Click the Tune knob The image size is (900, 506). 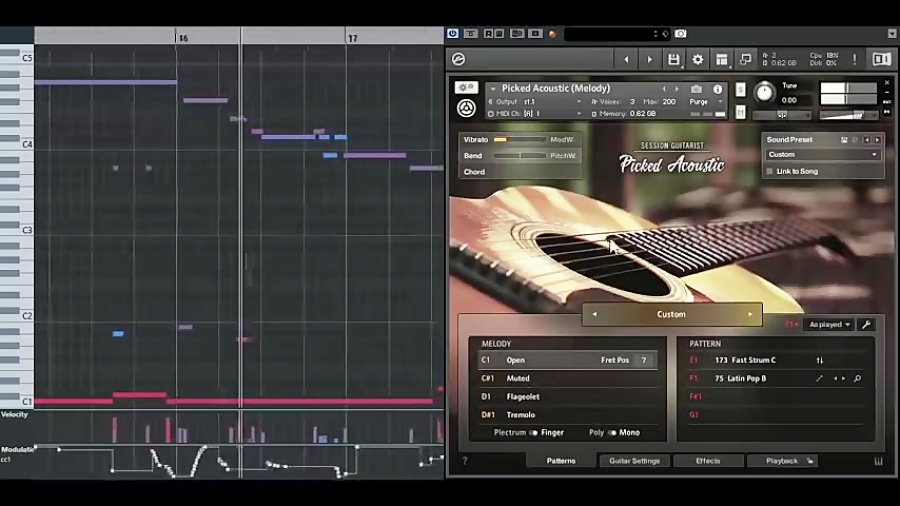[x=764, y=92]
